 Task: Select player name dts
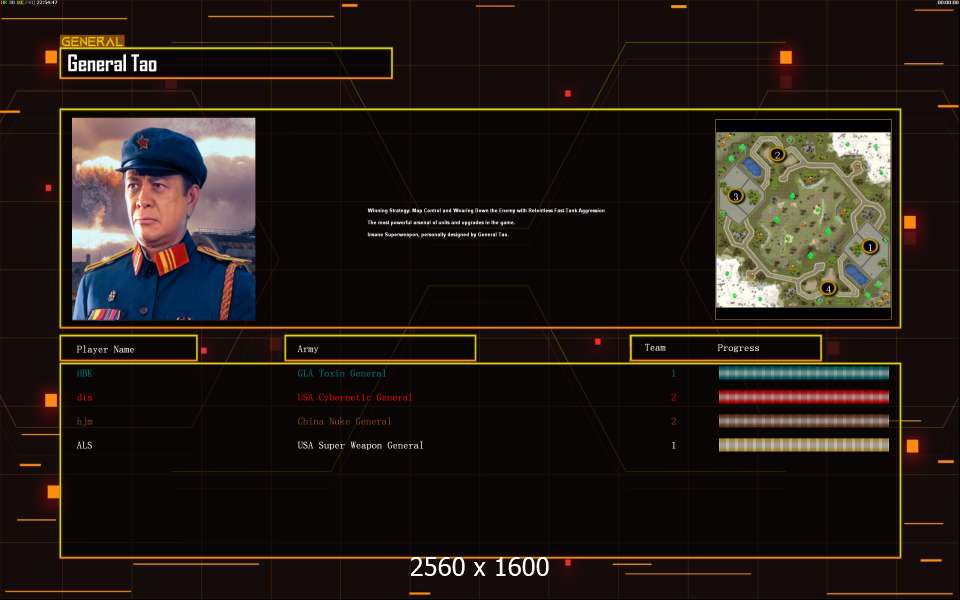[x=84, y=397]
